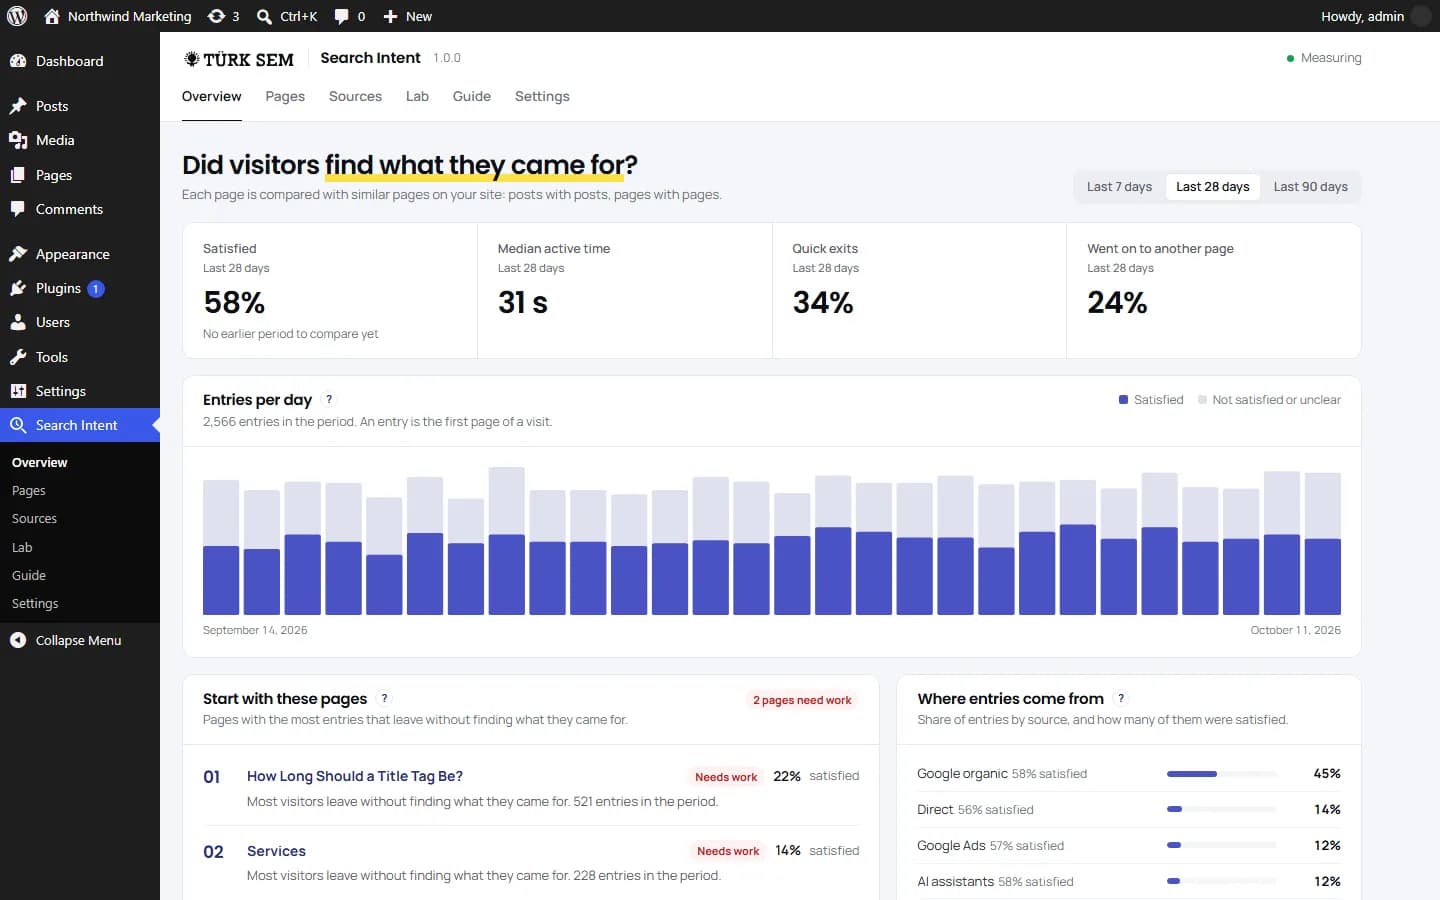Open Comments in the admin sidebar
The image size is (1440, 900).
[80, 209]
